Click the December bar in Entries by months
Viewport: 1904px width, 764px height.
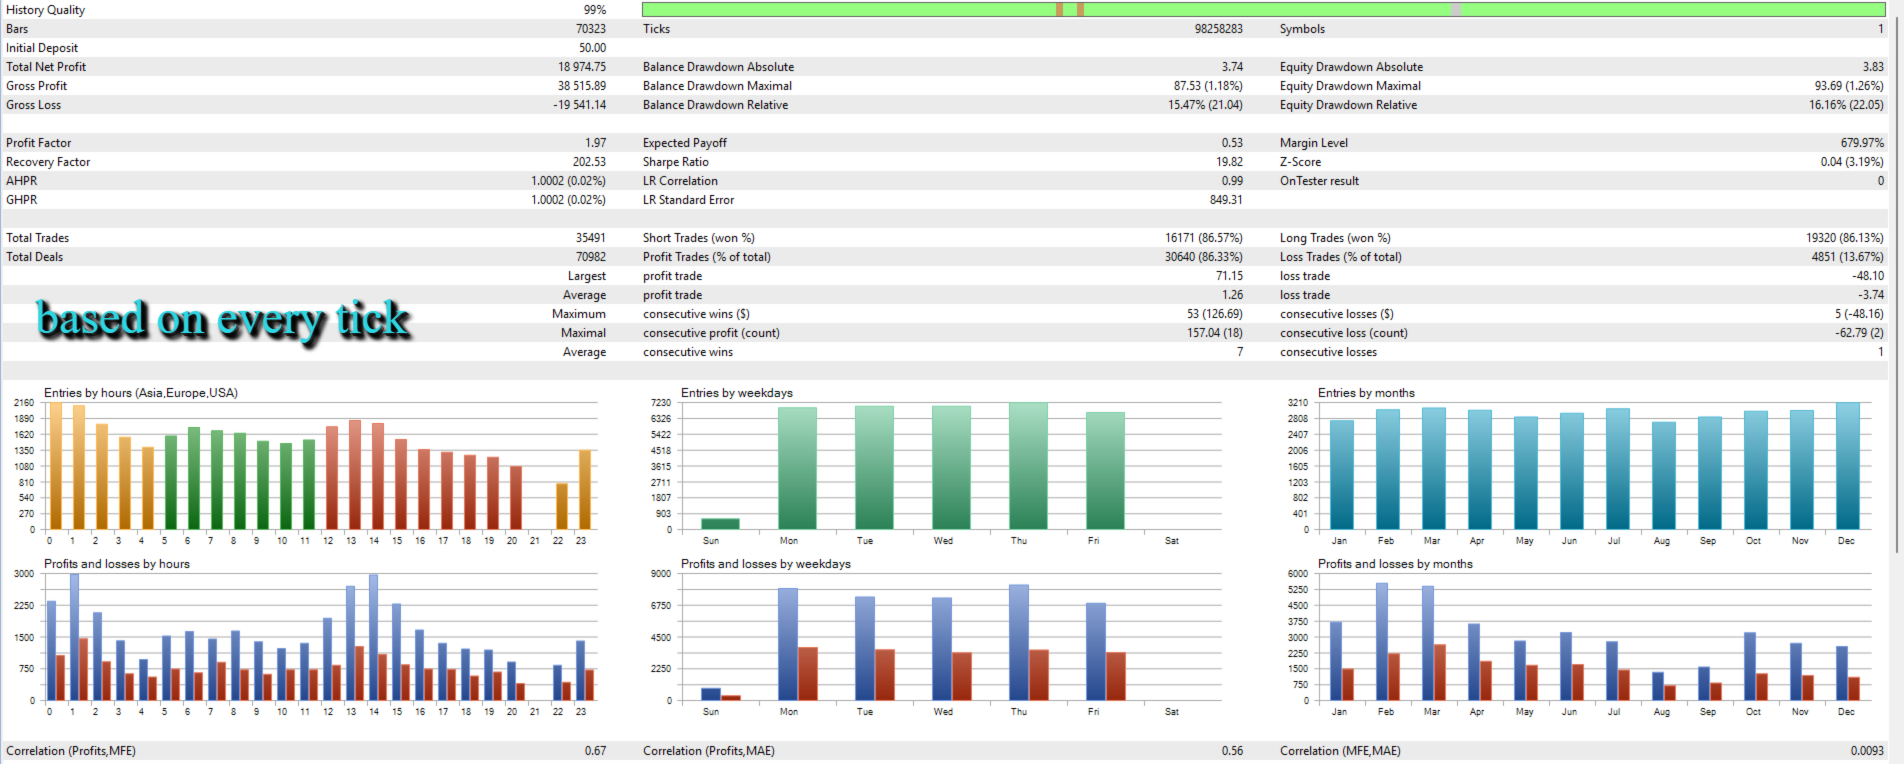point(1847,466)
